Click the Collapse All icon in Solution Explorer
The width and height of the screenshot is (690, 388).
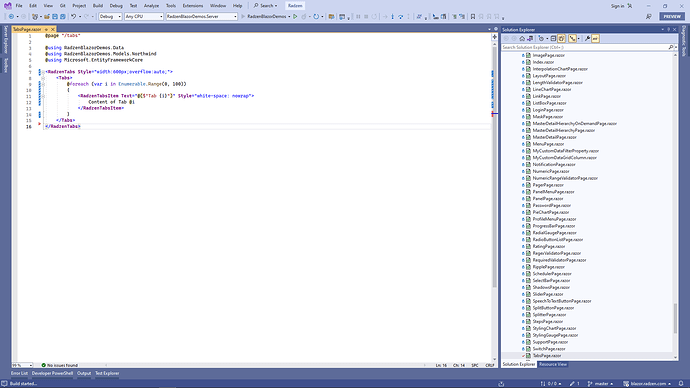(554, 39)
